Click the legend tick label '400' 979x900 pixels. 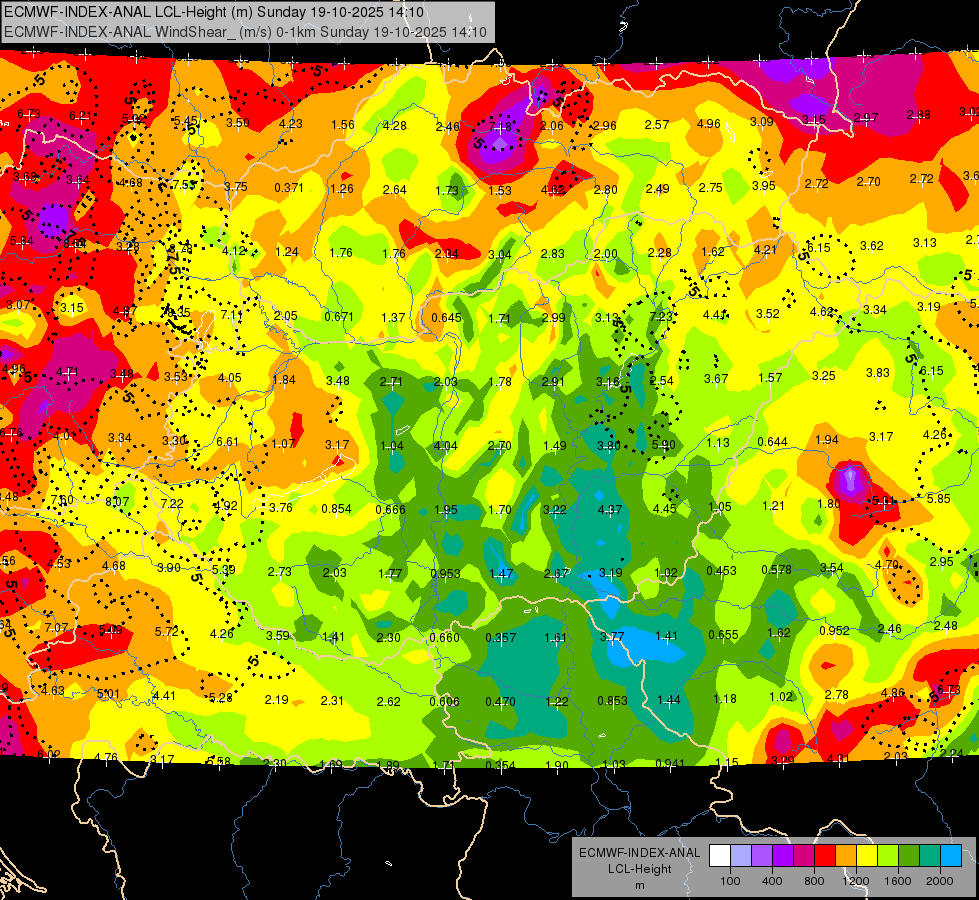coord(772,881)
